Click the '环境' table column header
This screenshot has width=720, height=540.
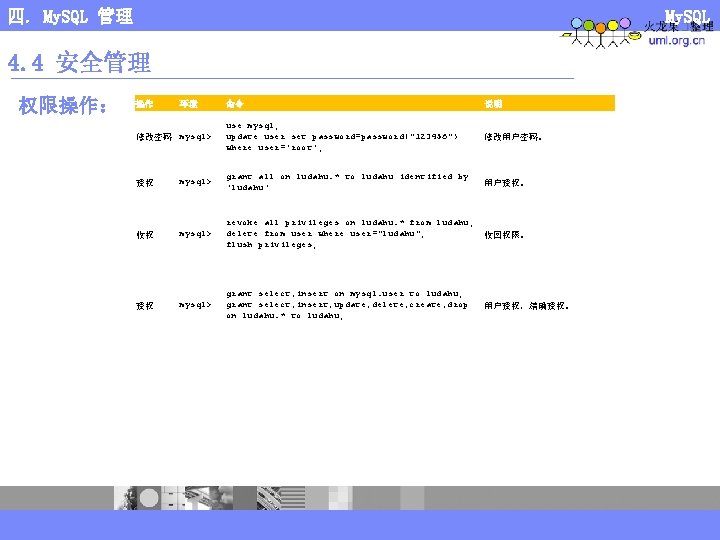coord(188,104)
